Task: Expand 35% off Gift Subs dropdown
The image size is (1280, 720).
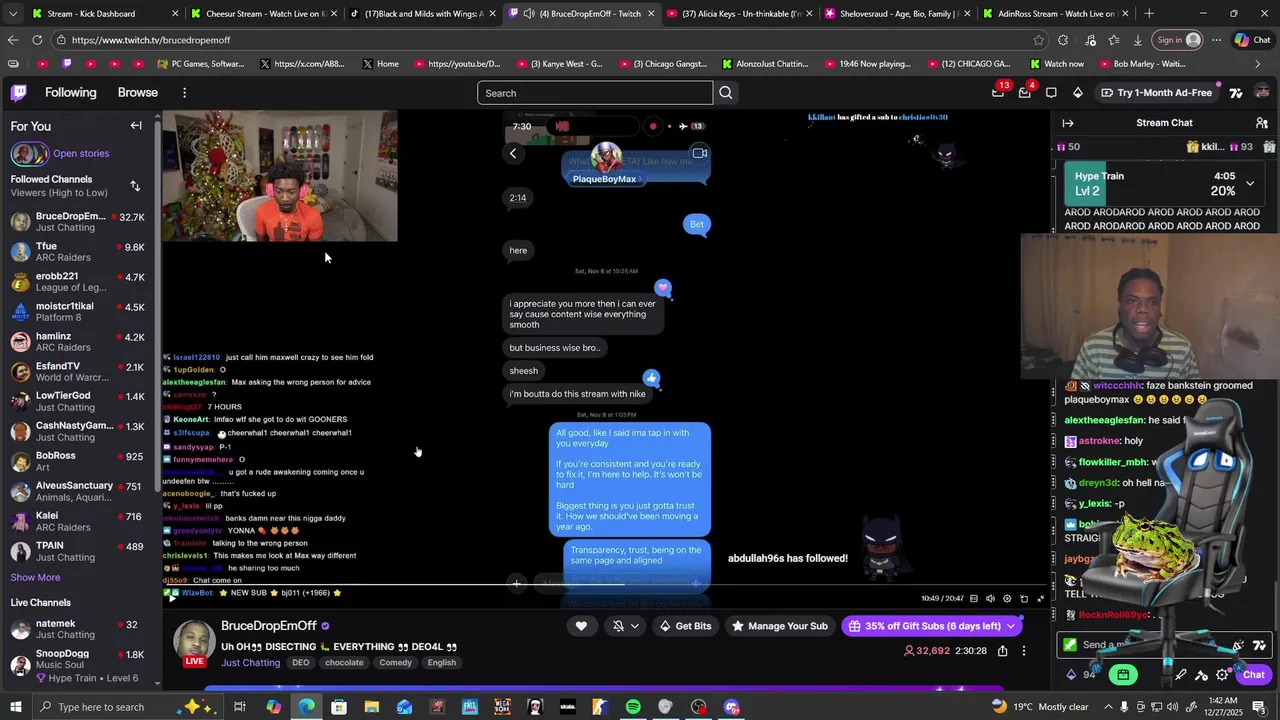Action: [x=1012, y=626]
